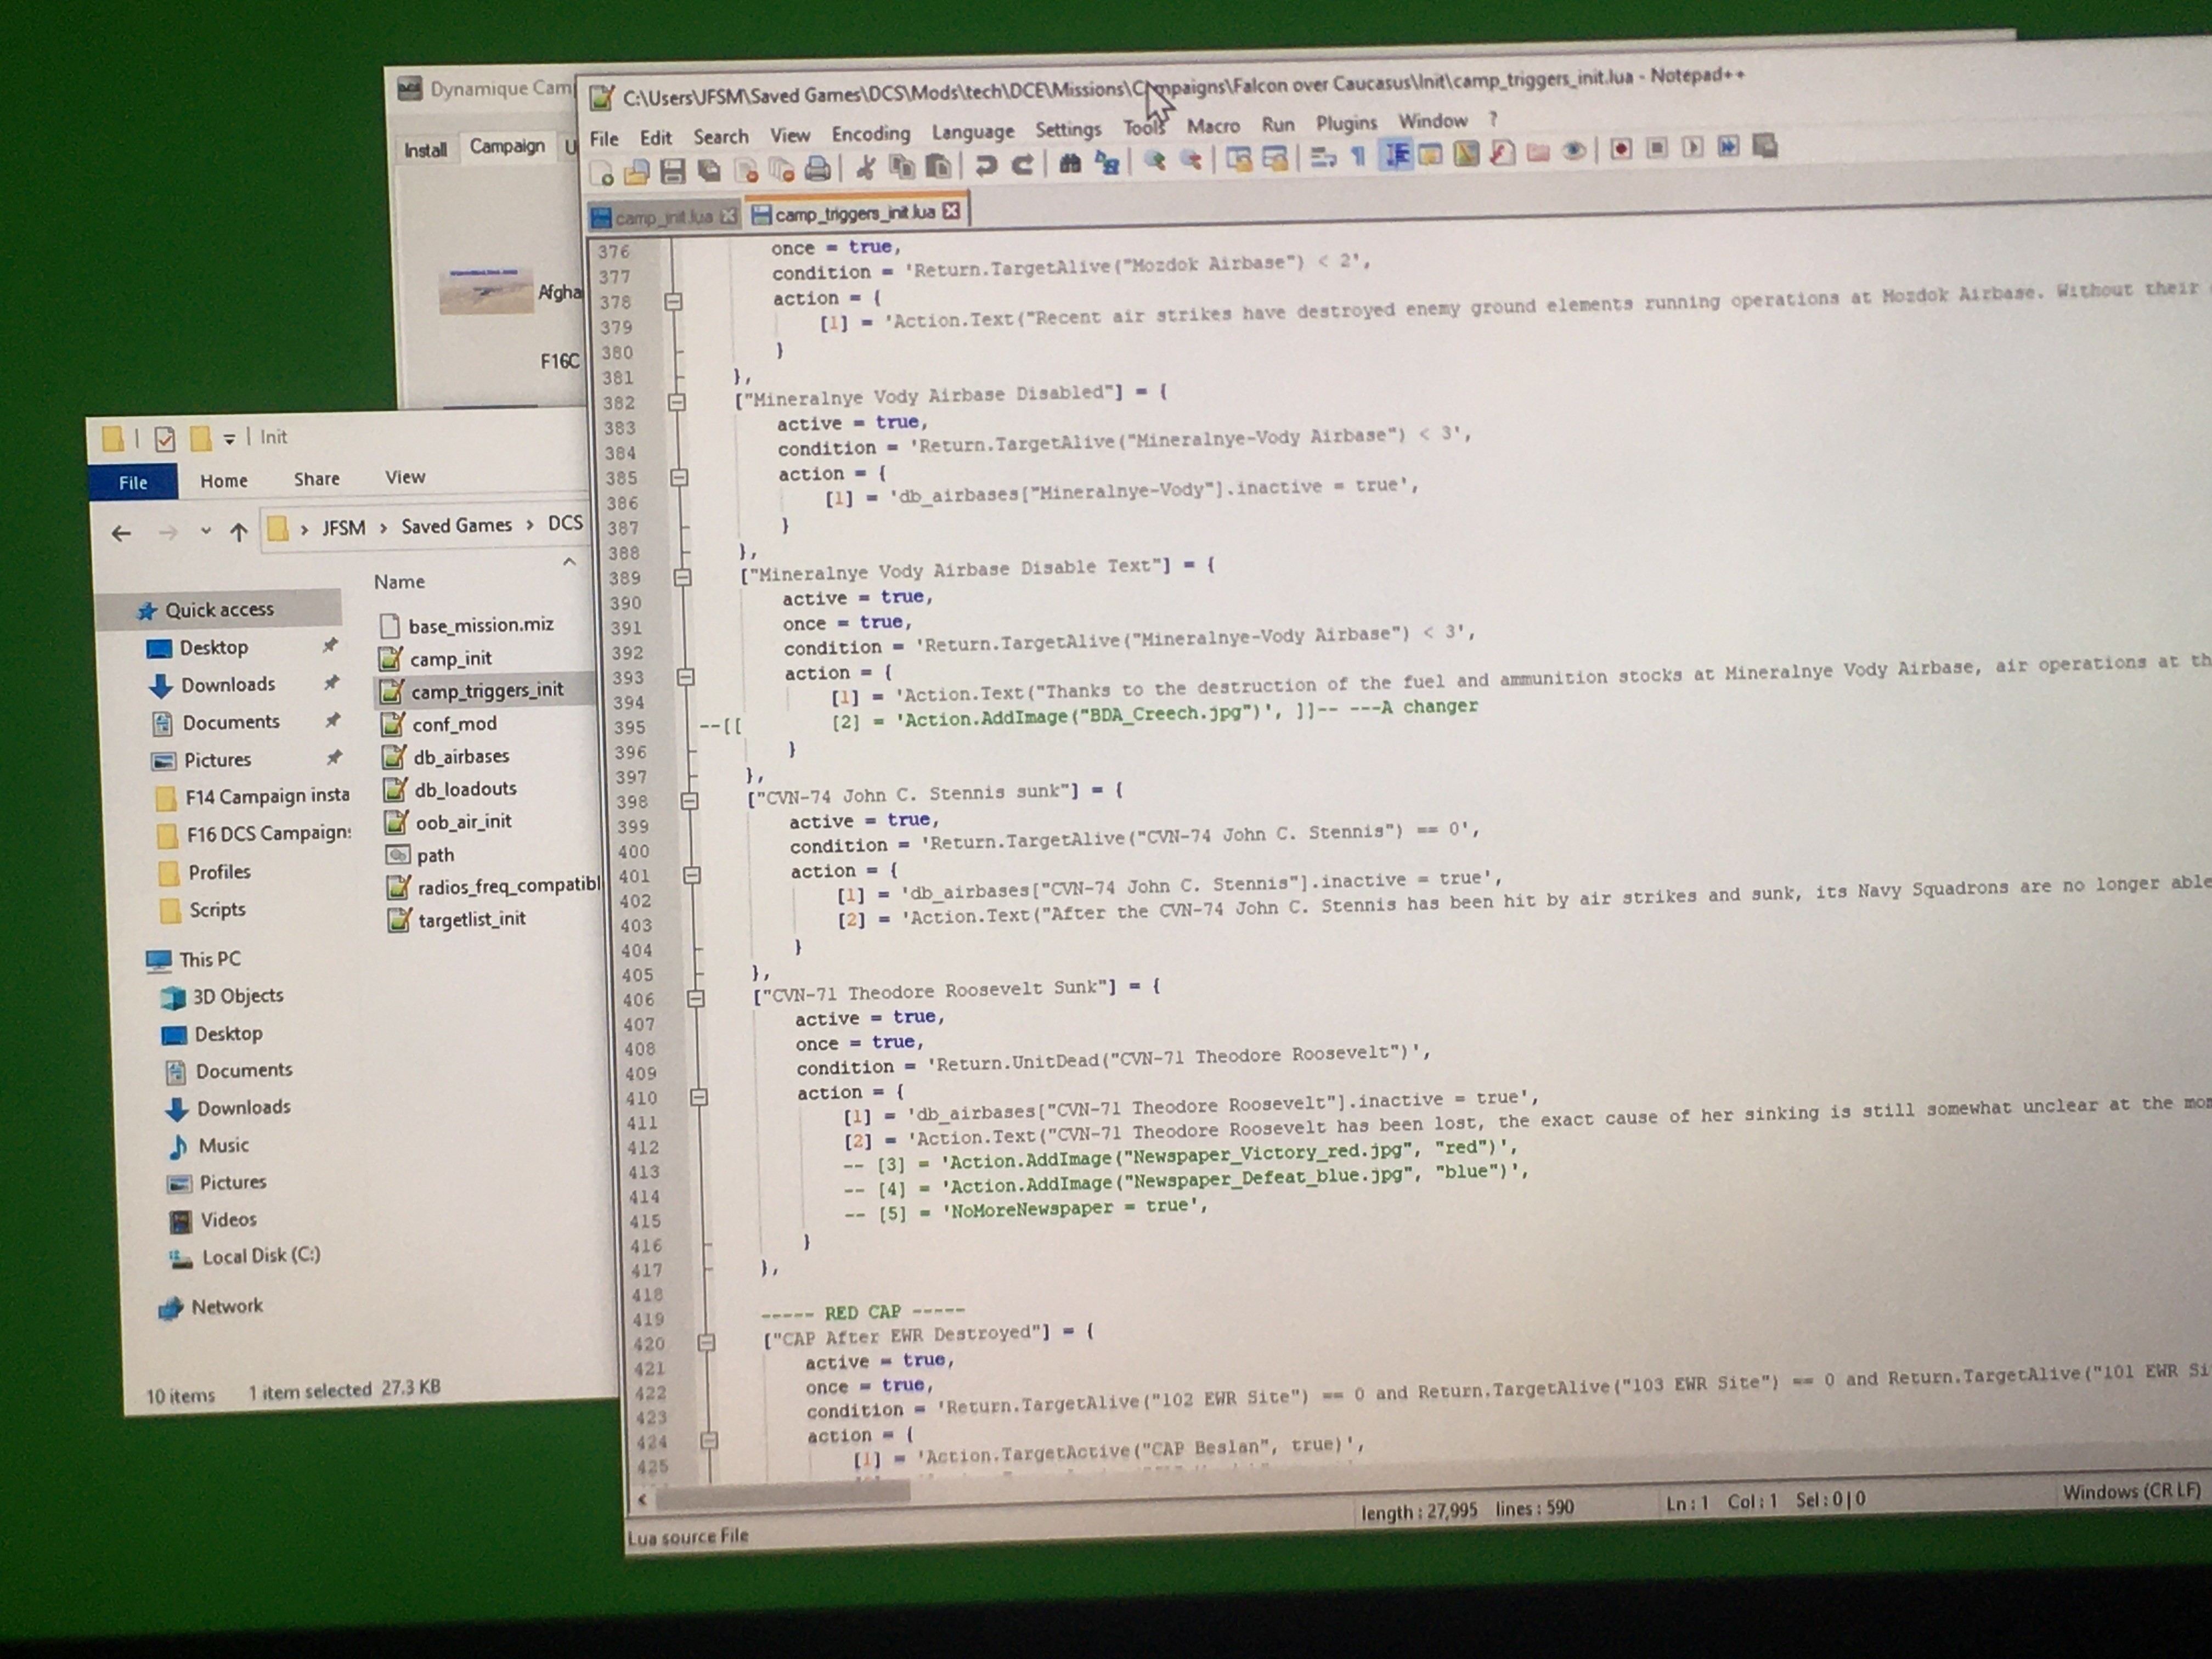Screen dimensions: 2212x1659
Task: Click the Zoom in toolbar icon
Action: tap(1155, 161)
